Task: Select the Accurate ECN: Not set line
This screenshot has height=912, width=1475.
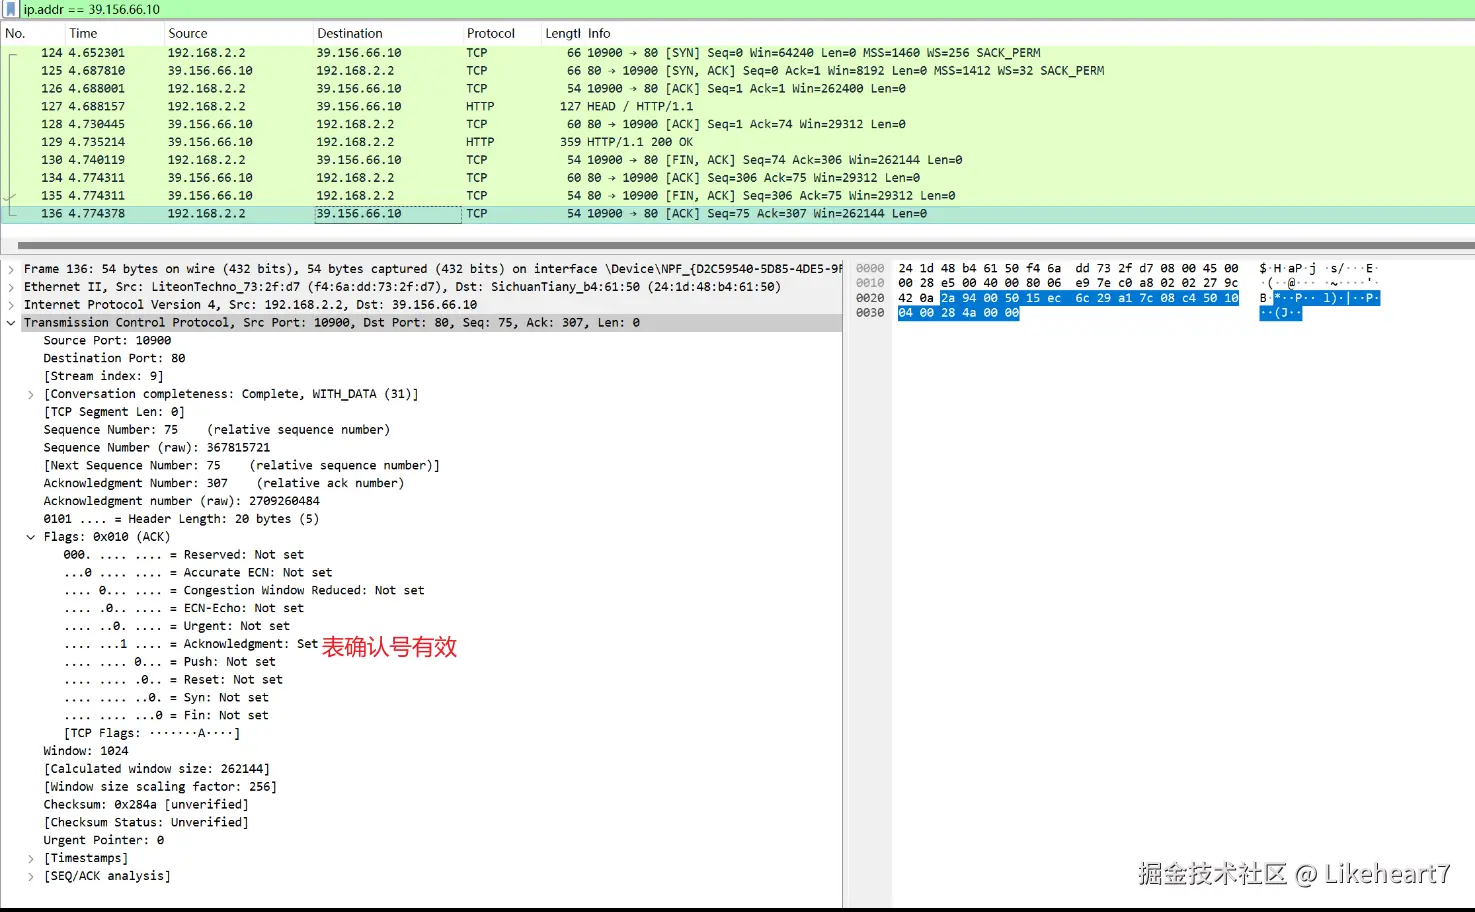Action: [x=198, y=573]
